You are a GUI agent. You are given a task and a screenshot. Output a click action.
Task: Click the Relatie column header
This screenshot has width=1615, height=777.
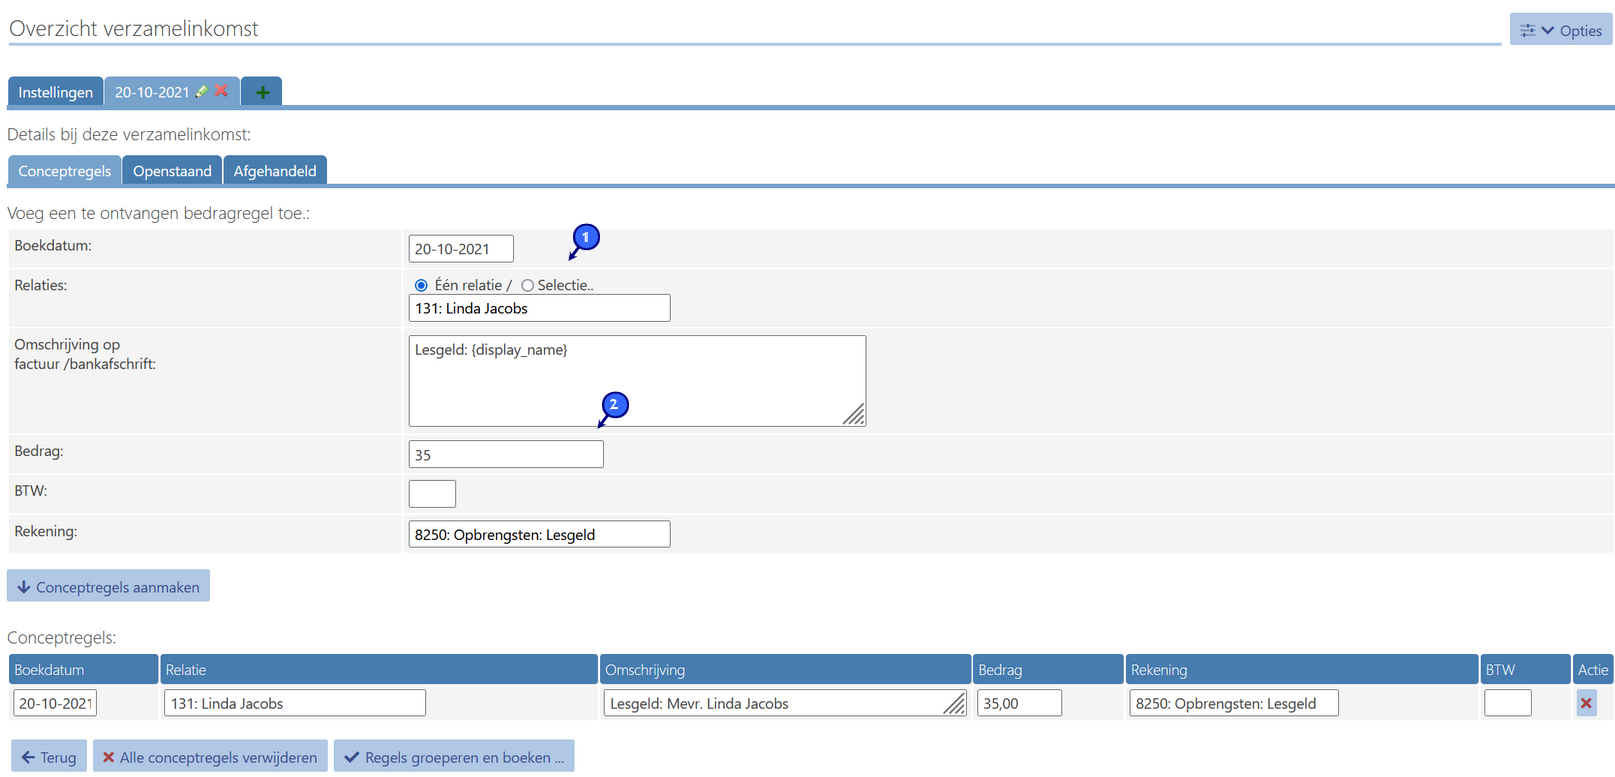pos(378,669)
